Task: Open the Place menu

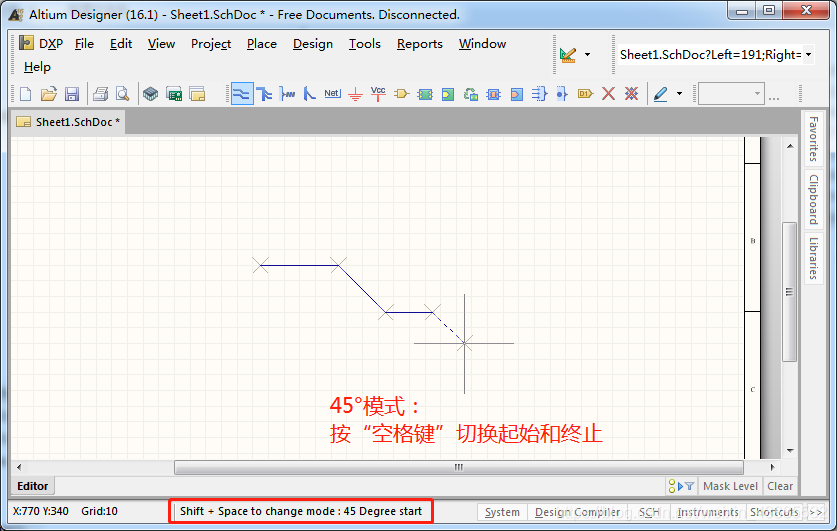Action: [262, 44]
